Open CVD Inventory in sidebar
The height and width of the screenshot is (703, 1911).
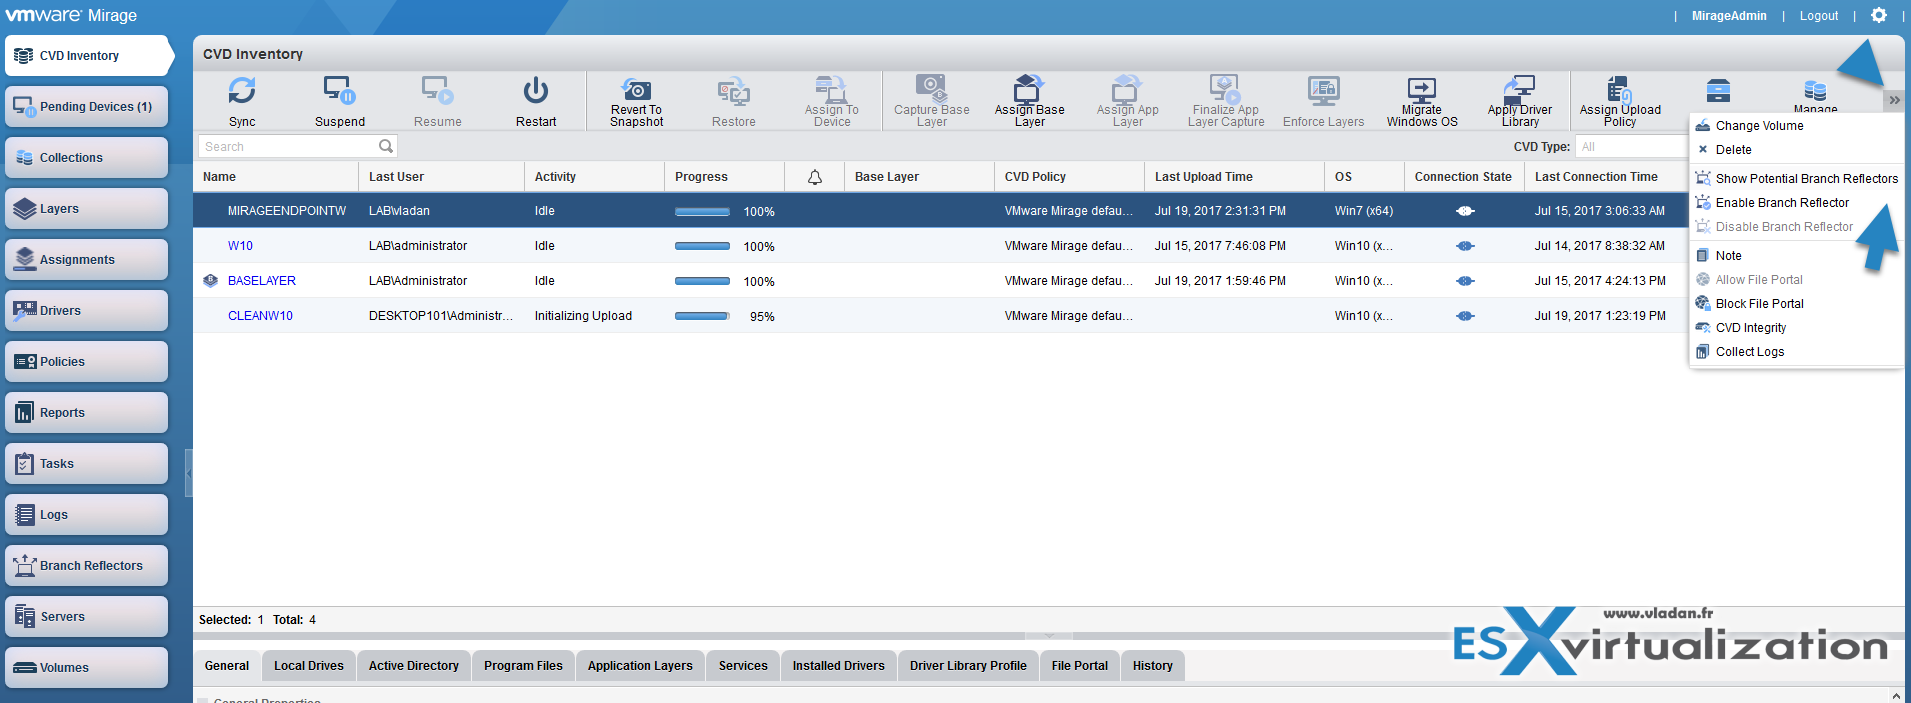tap(87, 56)
